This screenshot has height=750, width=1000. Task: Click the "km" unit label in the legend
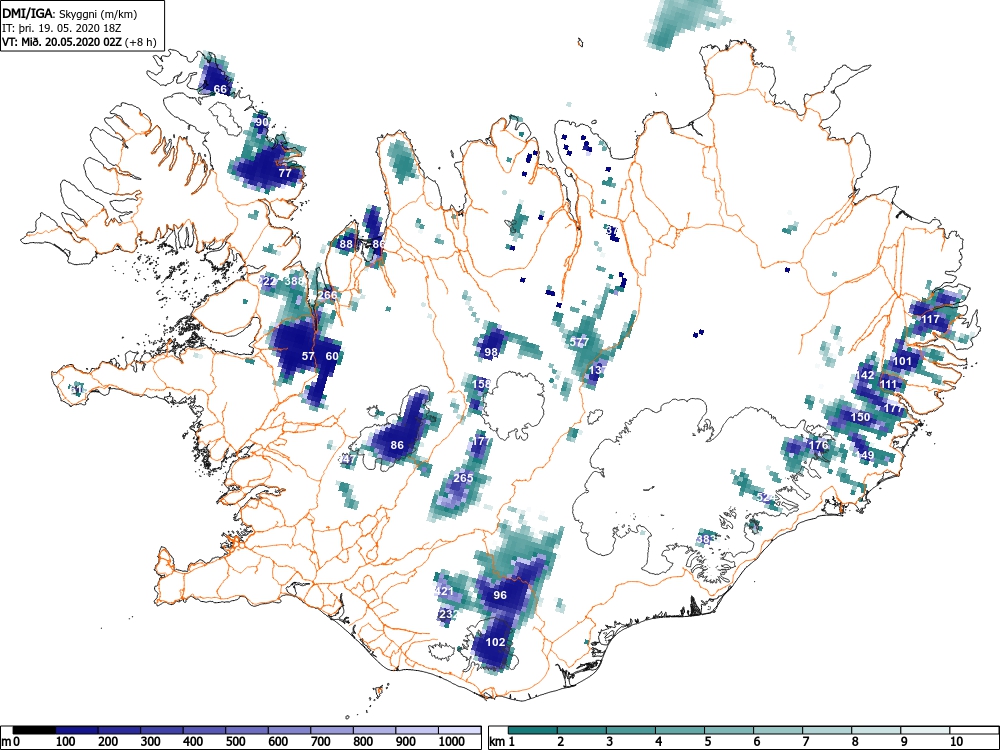(497, 742)
